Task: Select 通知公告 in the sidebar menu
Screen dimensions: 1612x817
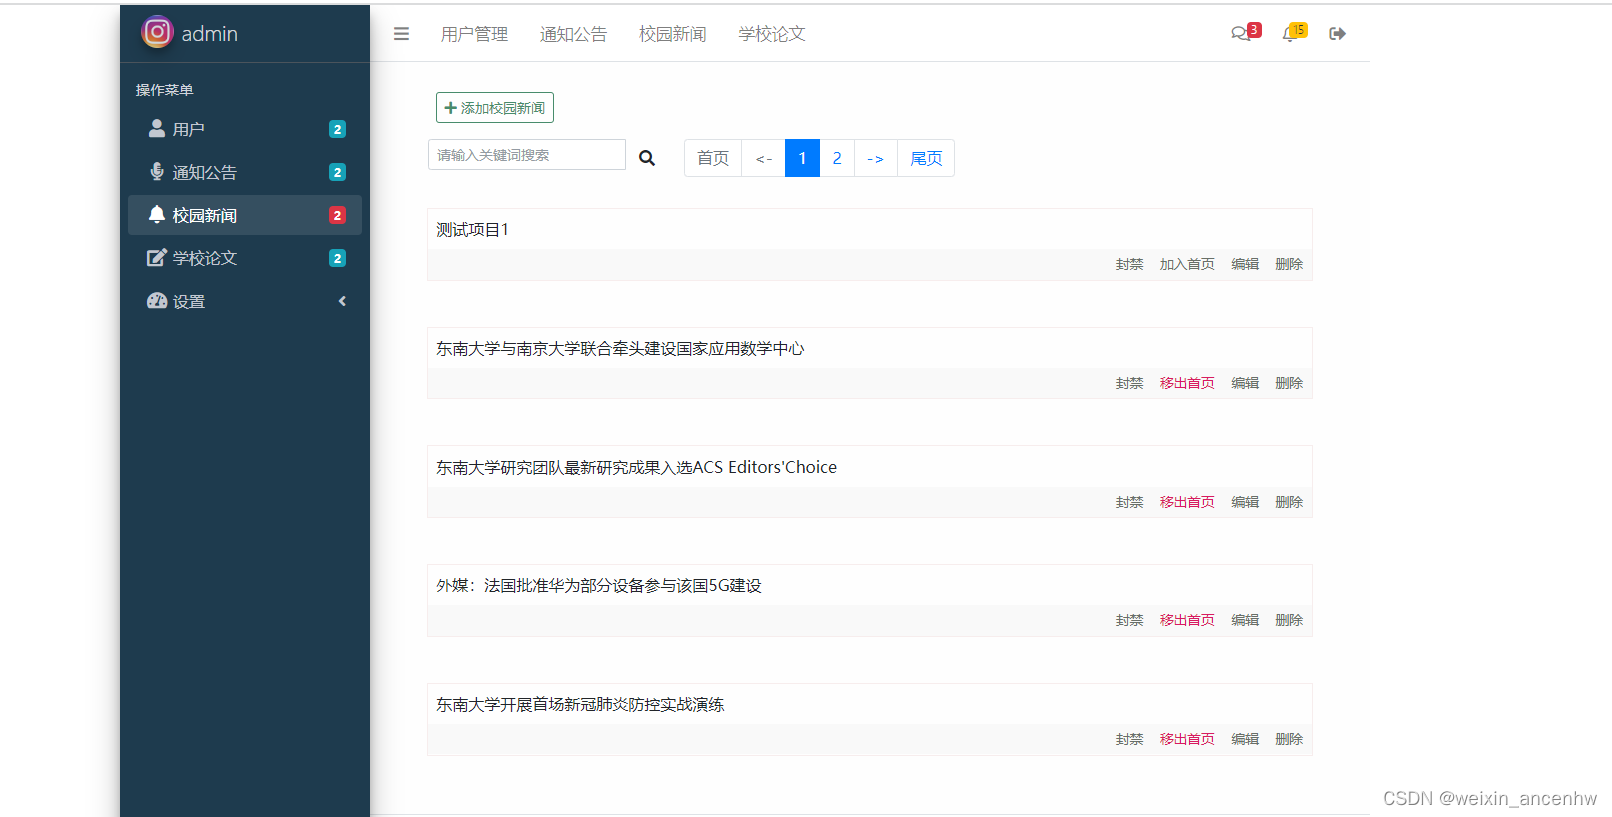Action: click(245, 172)
